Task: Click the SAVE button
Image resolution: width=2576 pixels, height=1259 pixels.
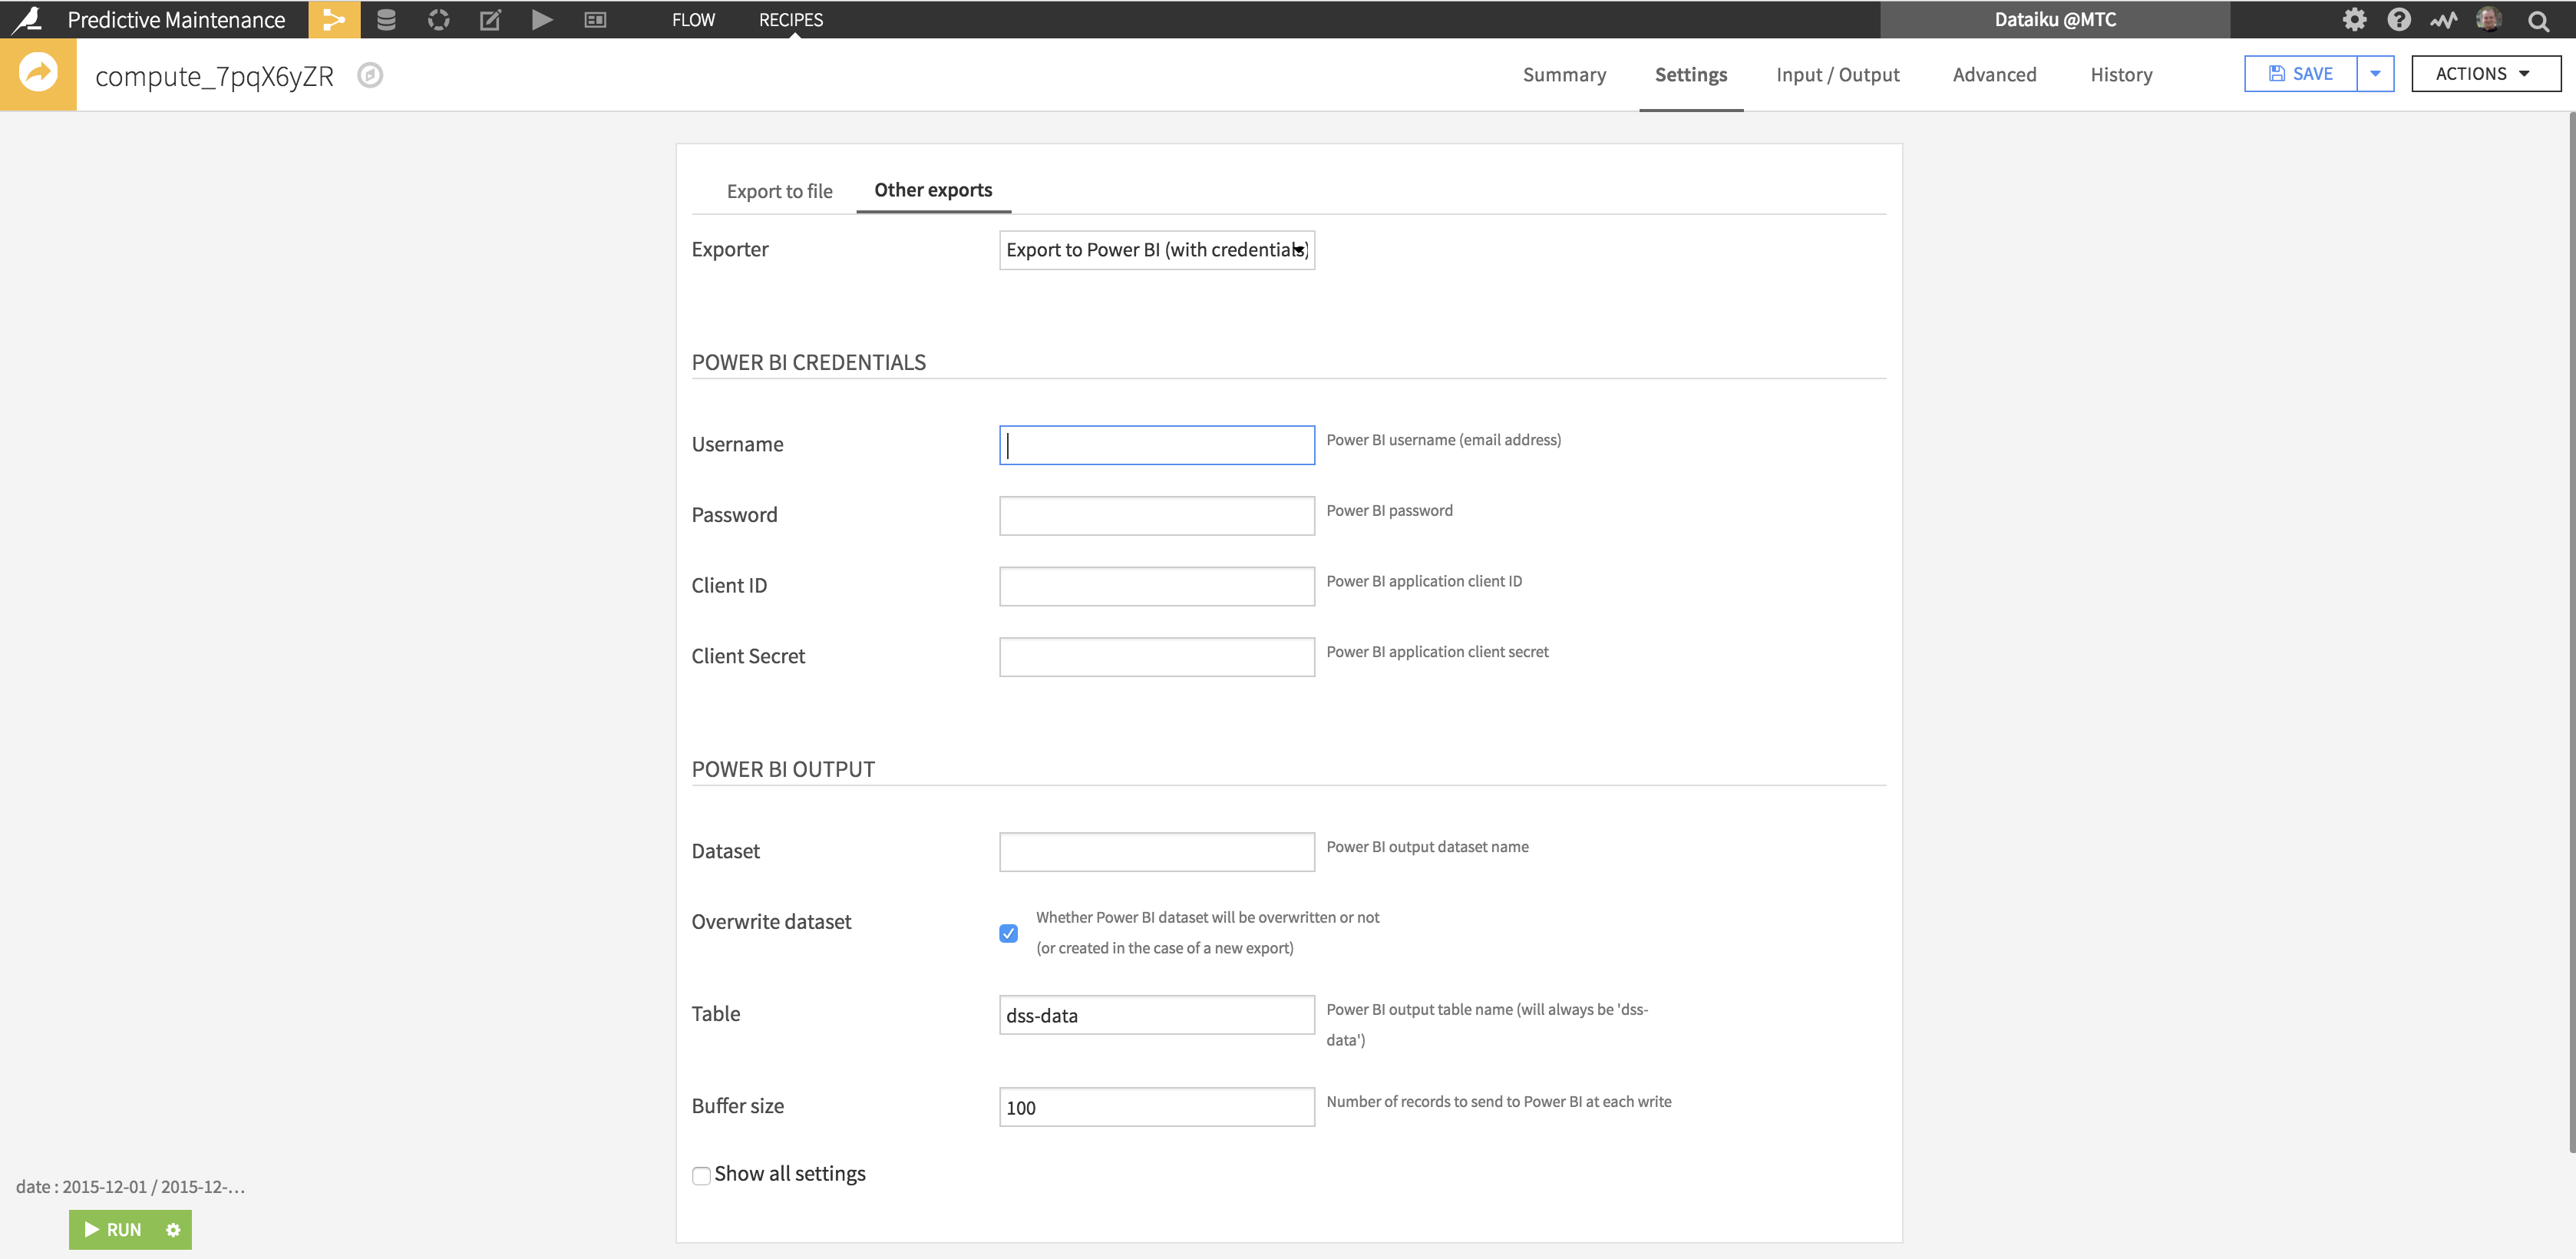Action: coord(2300,74)
